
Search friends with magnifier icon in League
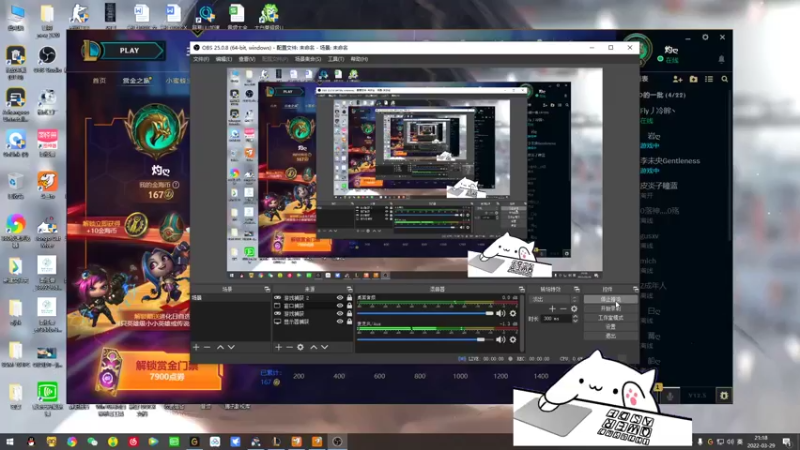point(724,79)
